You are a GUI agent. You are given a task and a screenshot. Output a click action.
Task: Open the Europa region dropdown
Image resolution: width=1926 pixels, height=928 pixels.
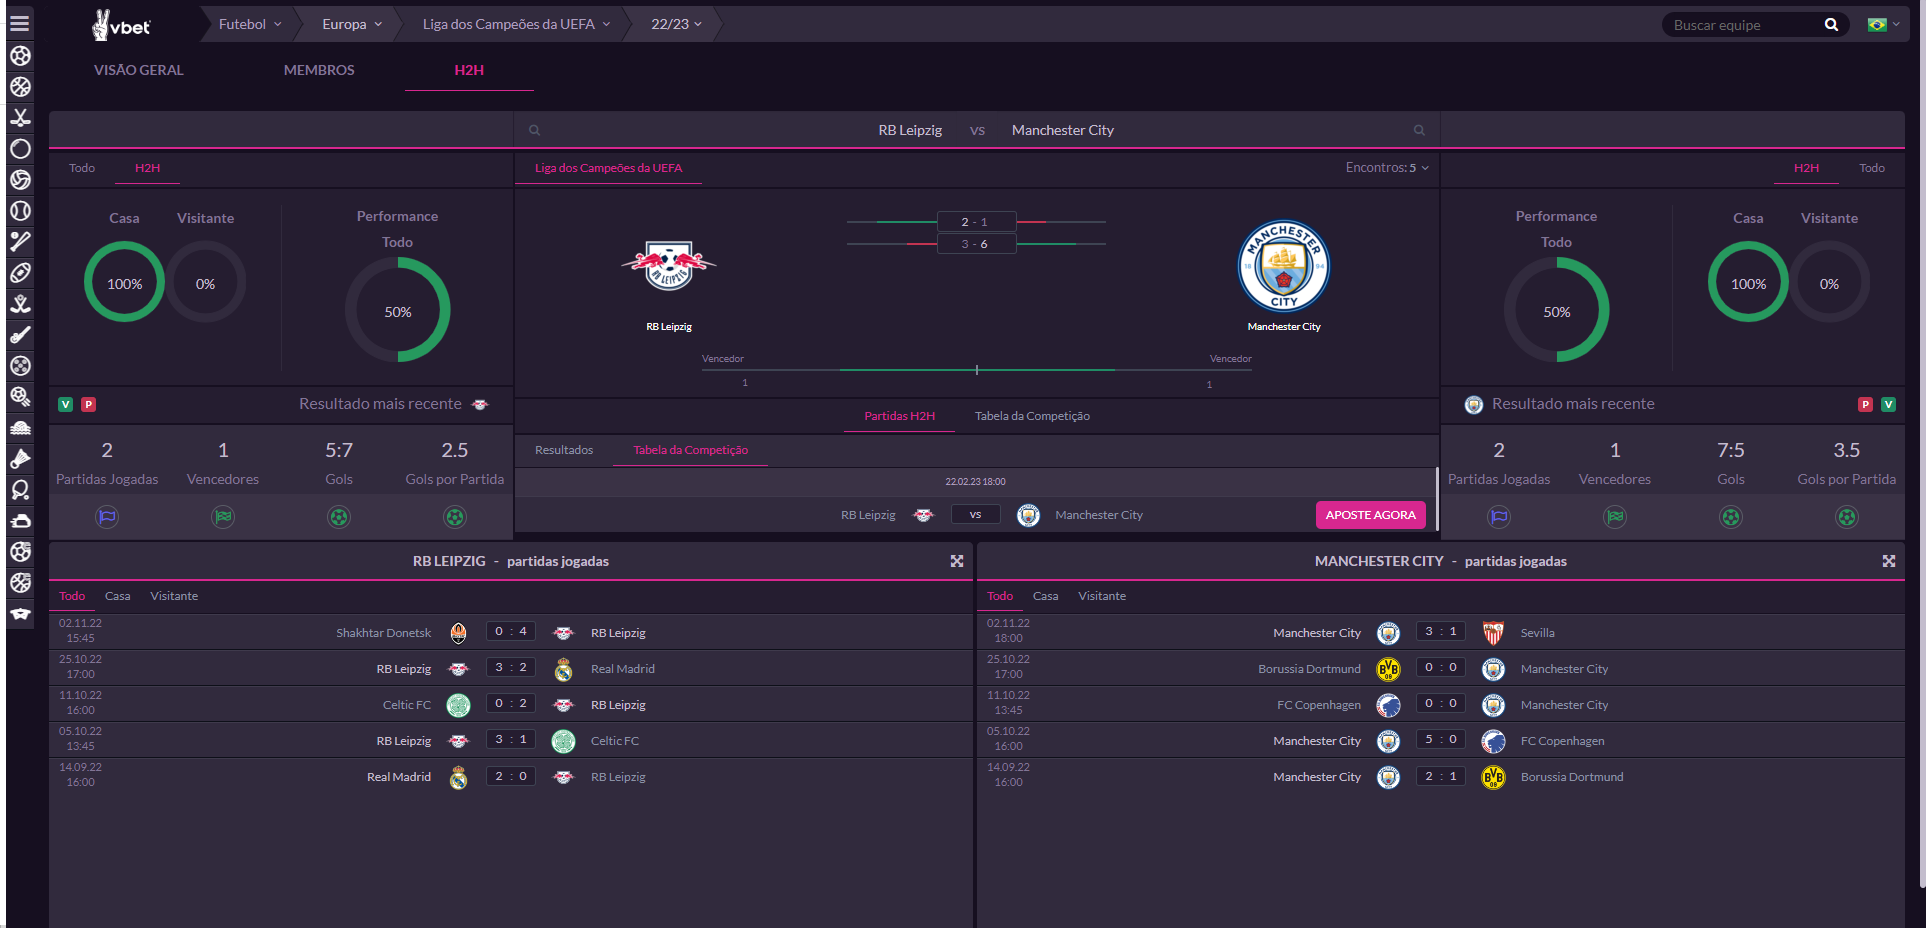point(352,24)
